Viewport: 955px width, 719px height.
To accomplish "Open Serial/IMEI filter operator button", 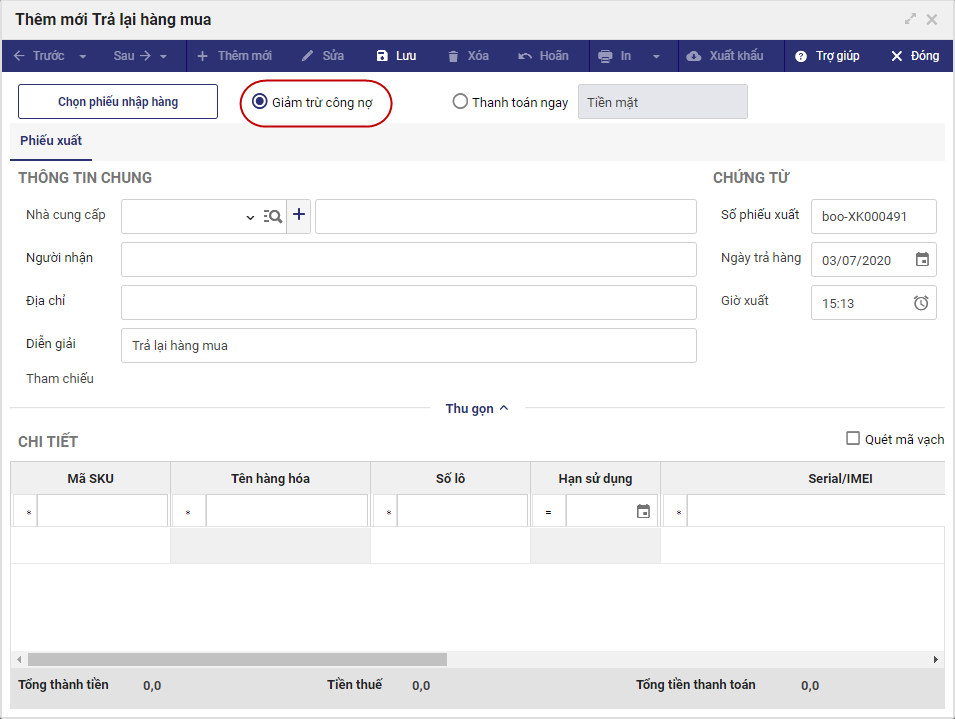I will [x=675, y=511].
